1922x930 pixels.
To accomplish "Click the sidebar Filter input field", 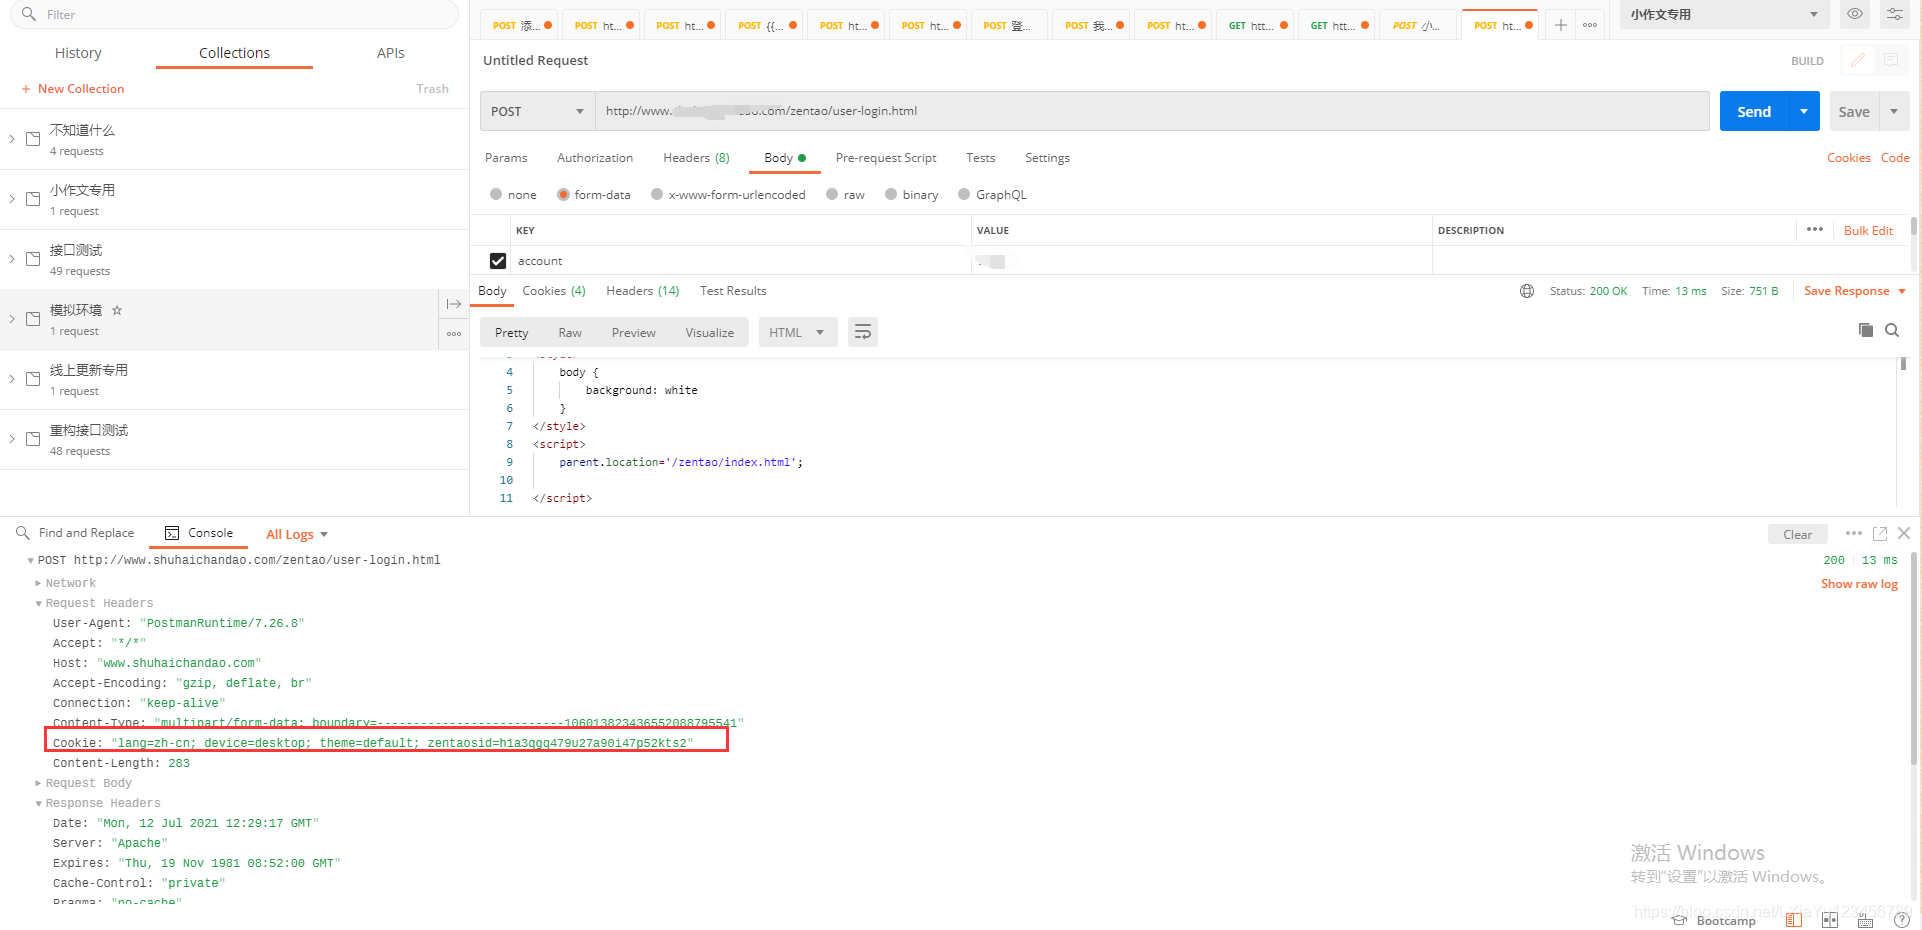I will coord(234,14).
